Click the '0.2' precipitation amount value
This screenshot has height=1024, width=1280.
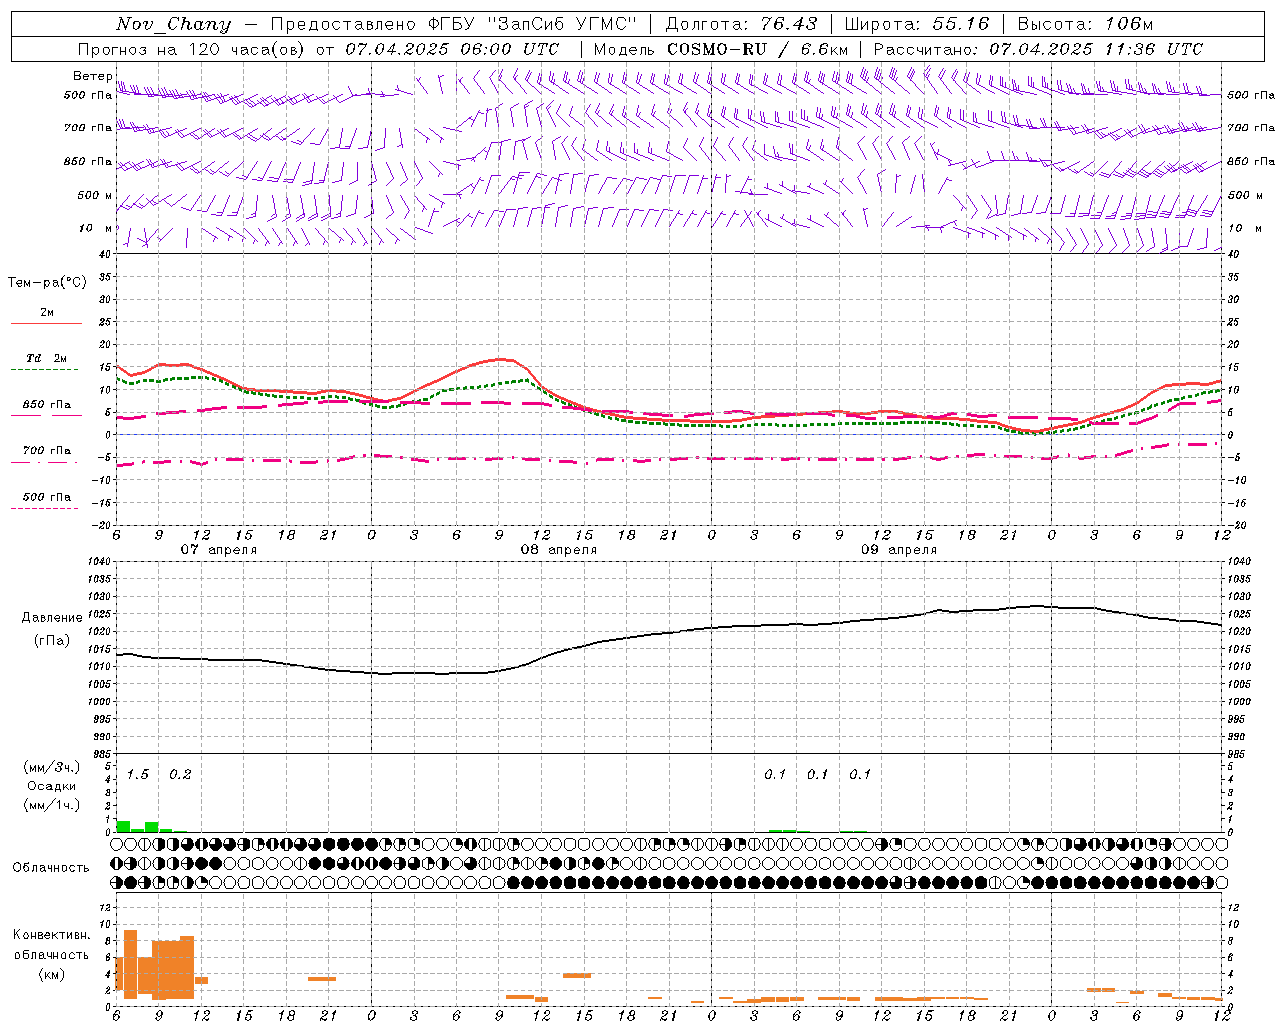tap(180, 774)
